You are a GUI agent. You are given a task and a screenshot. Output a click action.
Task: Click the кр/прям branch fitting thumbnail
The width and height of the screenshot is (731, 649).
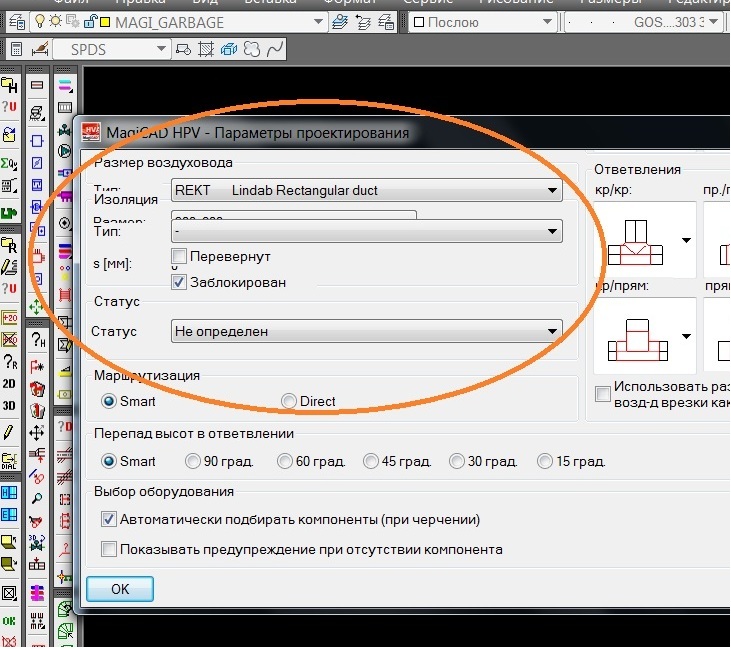tap(637, 340)
